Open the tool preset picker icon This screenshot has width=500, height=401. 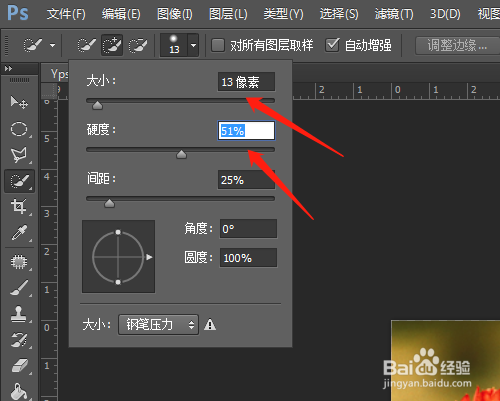[33, 45]
